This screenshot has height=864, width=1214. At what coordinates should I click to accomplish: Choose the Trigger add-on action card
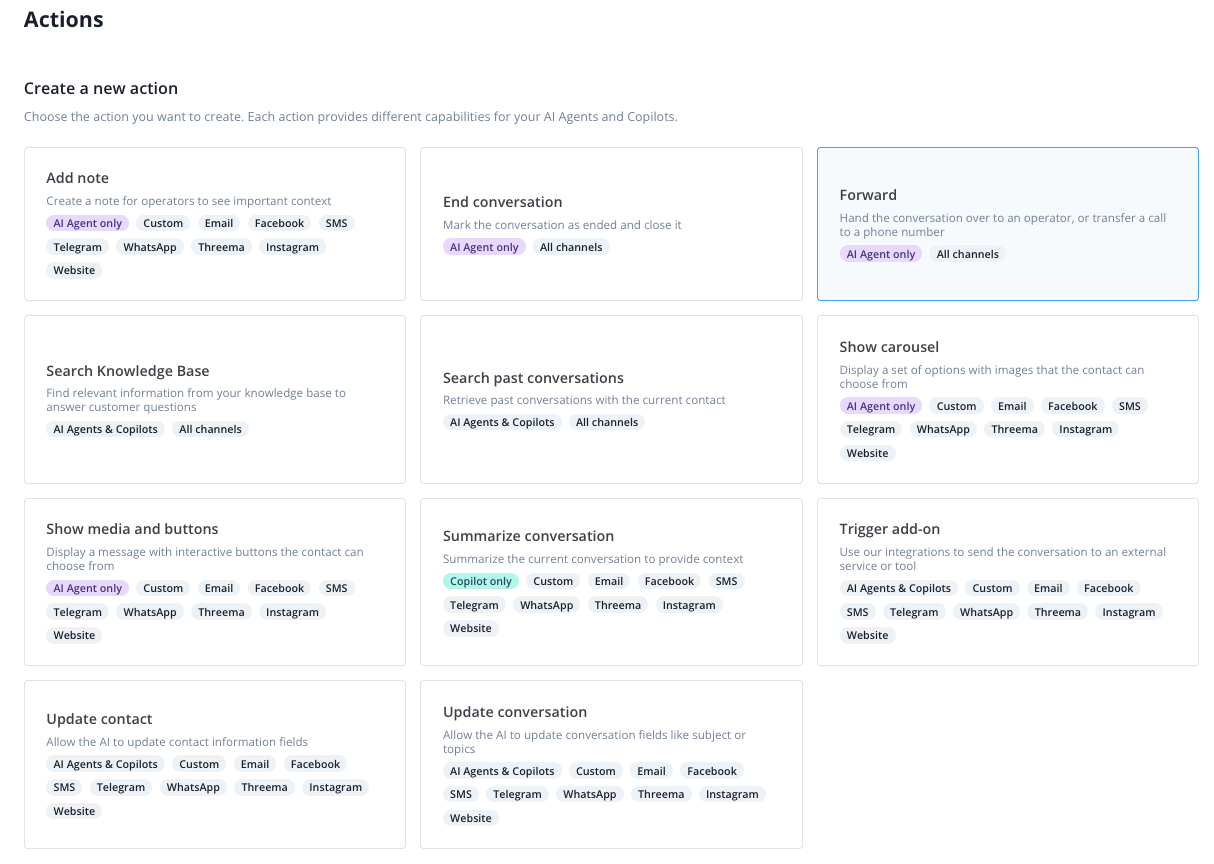click(x=1008, y=582)
